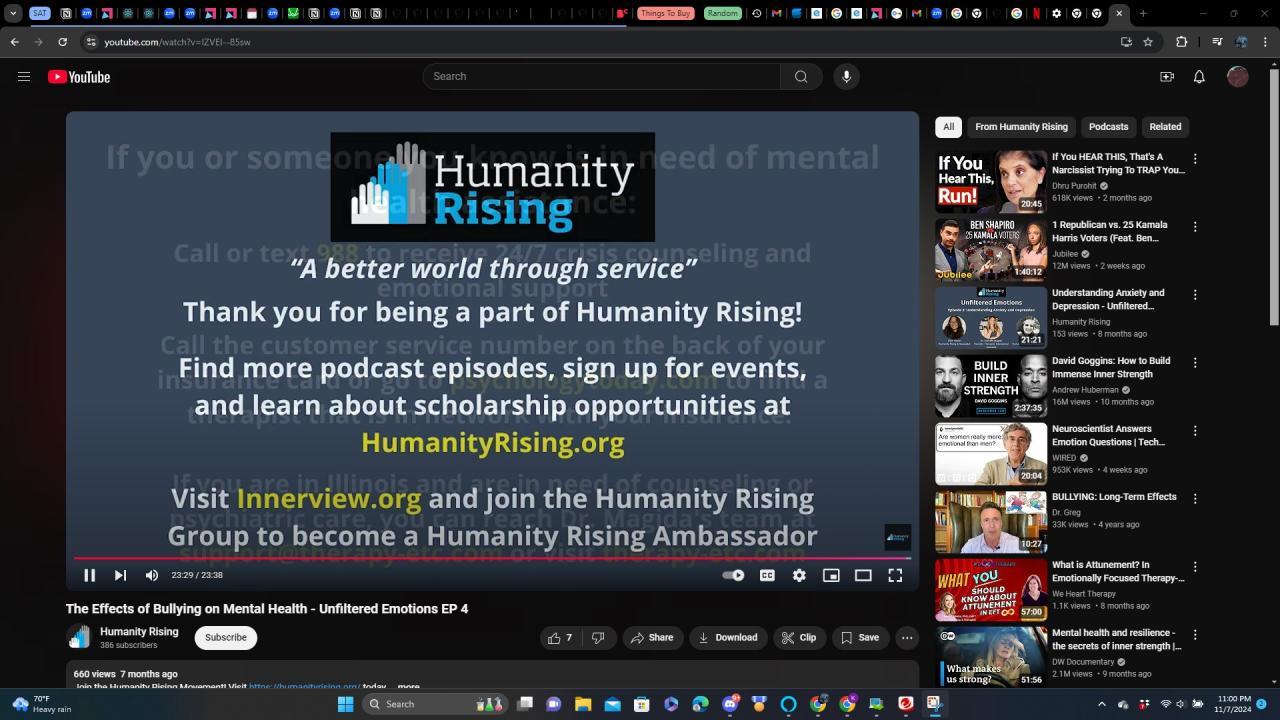Image resolution: width=1280 pixels, height=720 pixels.
Task: Select the From Humanity Rising chip
Action: [x=1021, y=127]
